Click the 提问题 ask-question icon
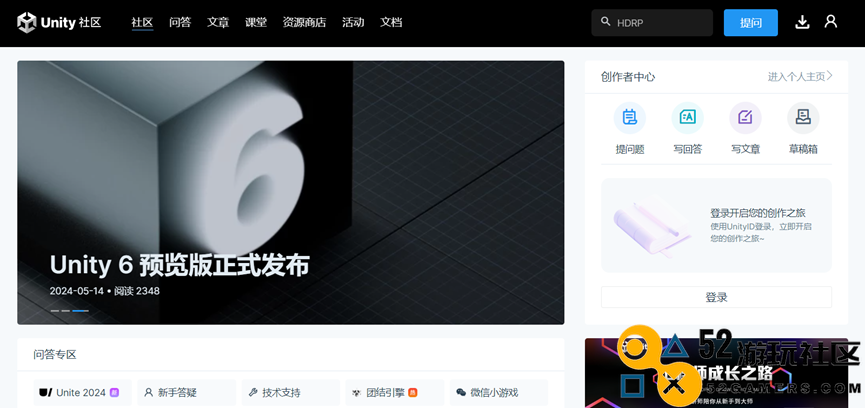The height and width of the screenshot is (408, 865). tap(629, 117)
